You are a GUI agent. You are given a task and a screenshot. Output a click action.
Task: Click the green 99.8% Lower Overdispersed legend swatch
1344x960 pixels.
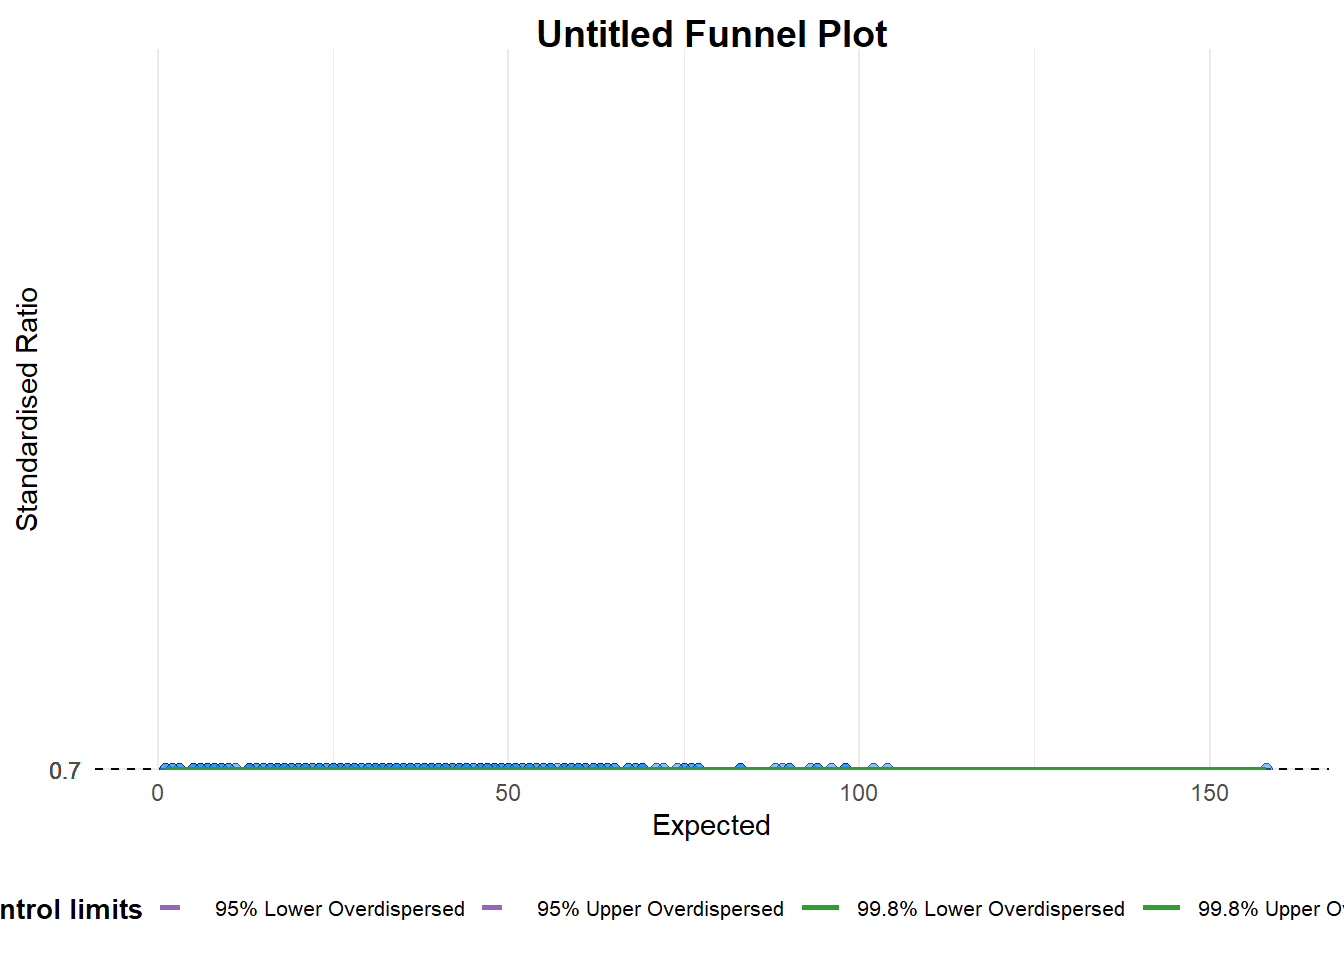[820, 908]
